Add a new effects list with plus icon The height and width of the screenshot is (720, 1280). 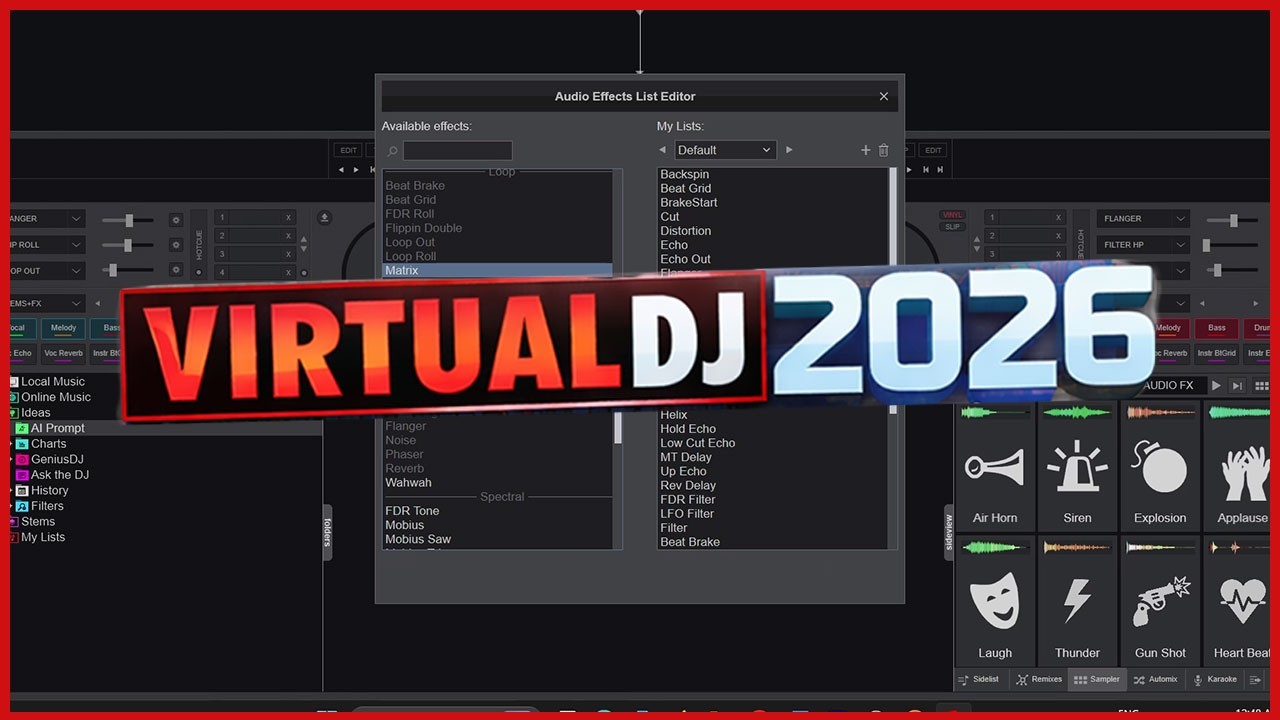click(x=866, y=150)
